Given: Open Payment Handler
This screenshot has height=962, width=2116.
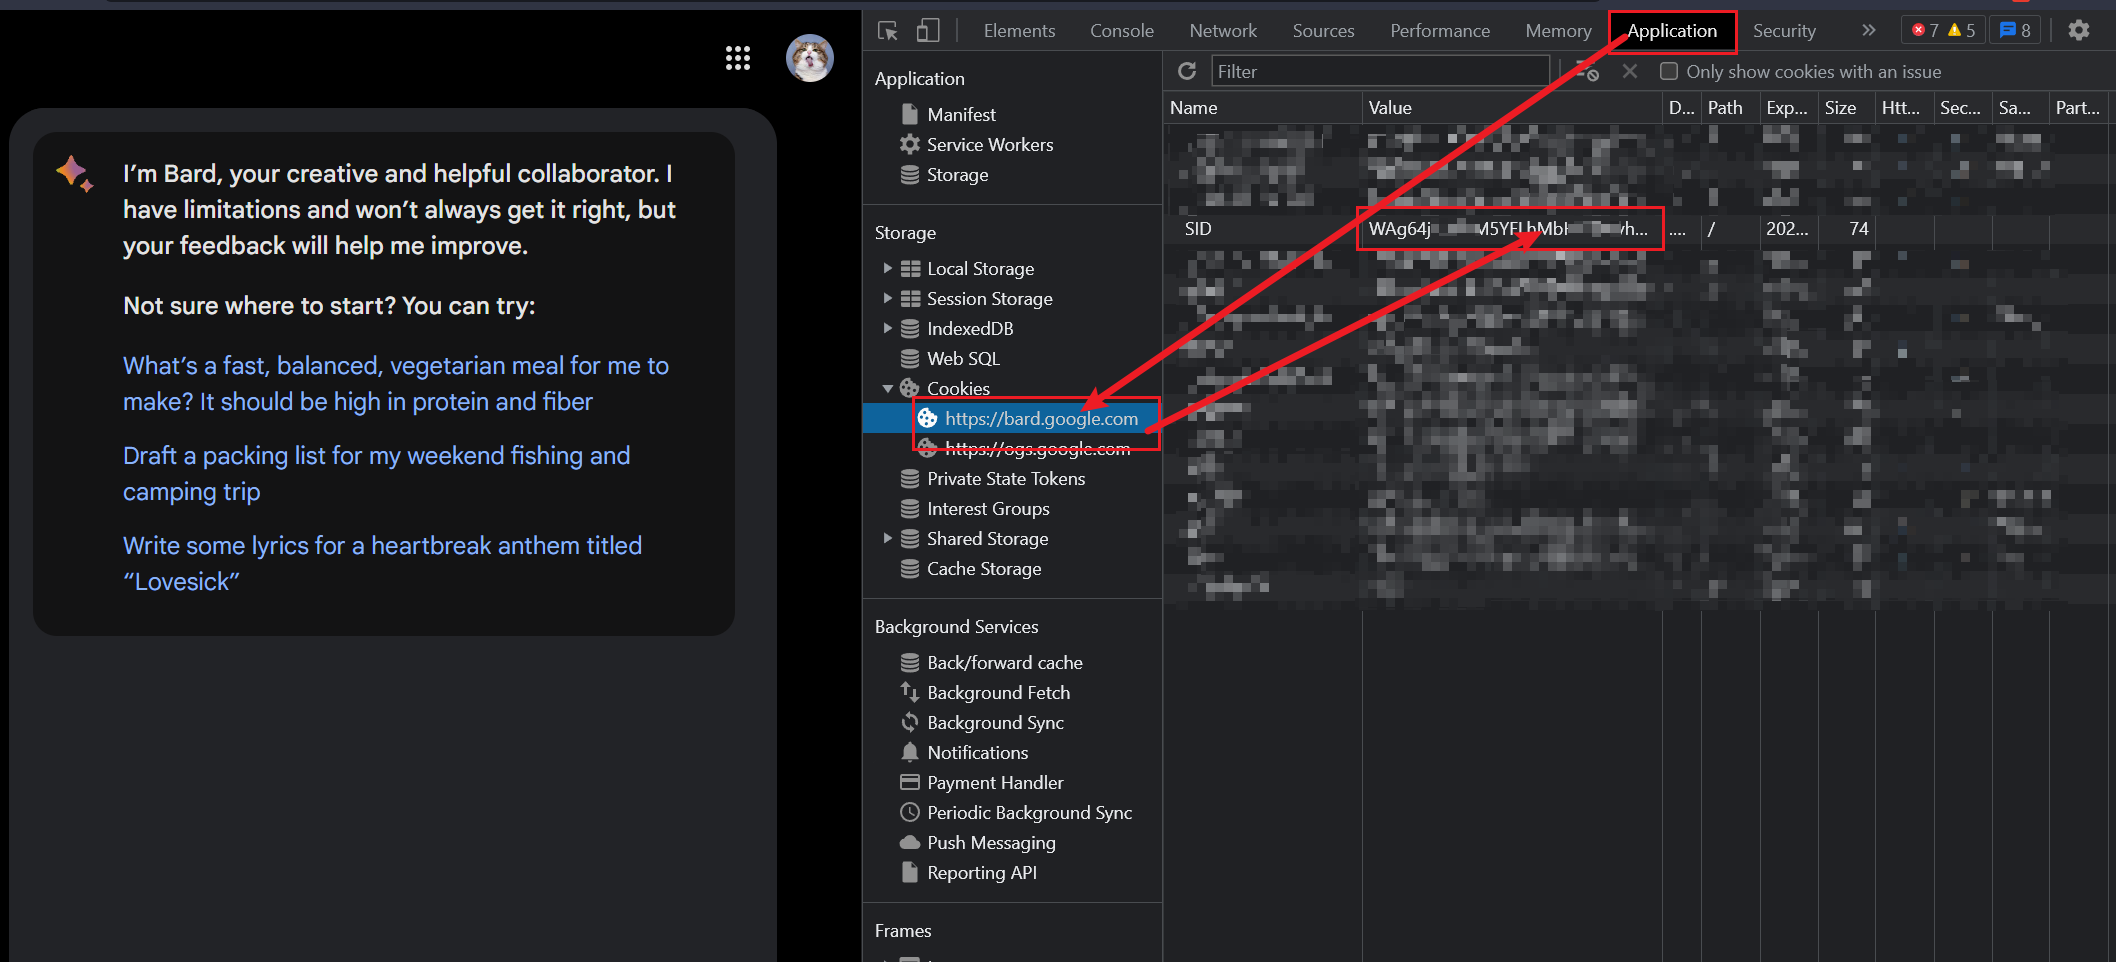Looking at the screenshot, I should (982, 782).
